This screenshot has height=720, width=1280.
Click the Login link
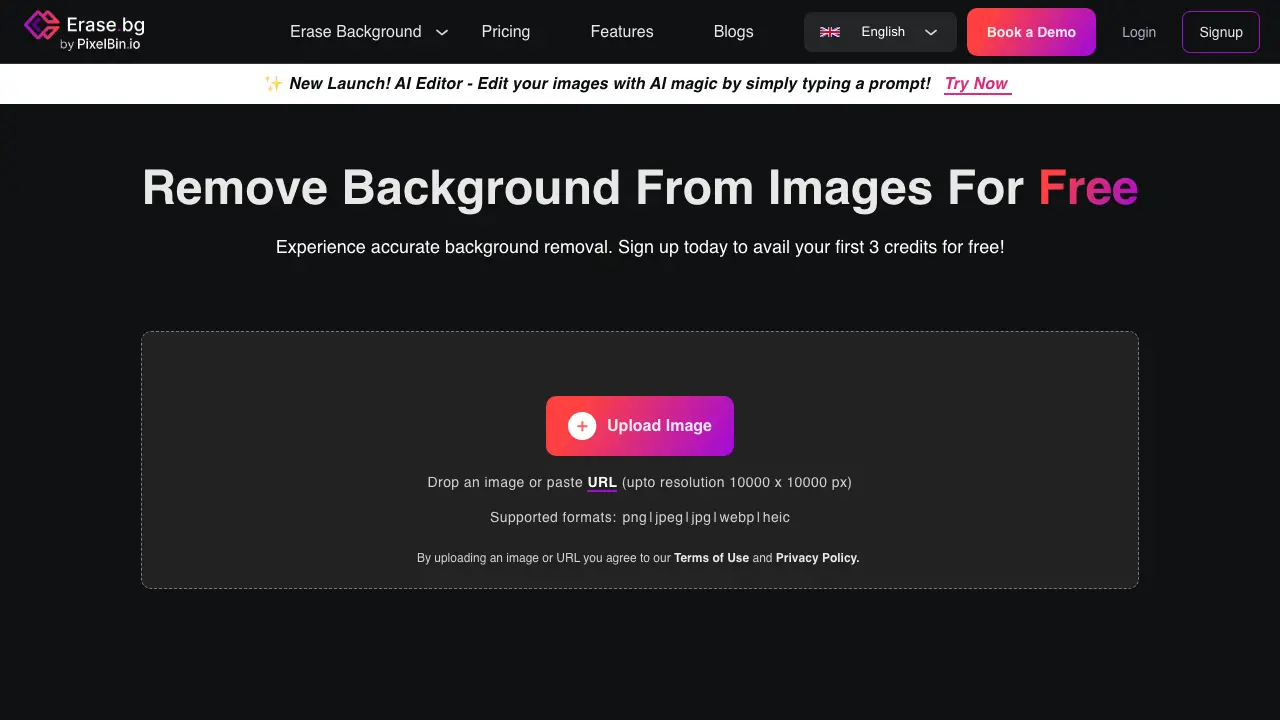1139,32
